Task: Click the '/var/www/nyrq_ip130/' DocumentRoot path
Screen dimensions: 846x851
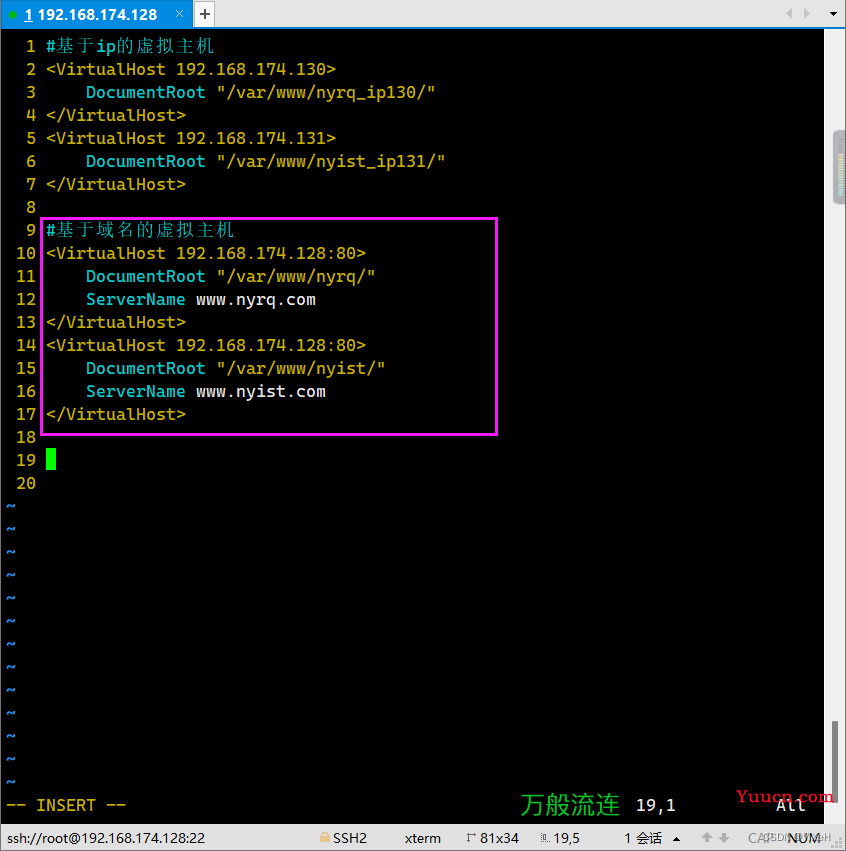Action: click(x=326, y=93)
